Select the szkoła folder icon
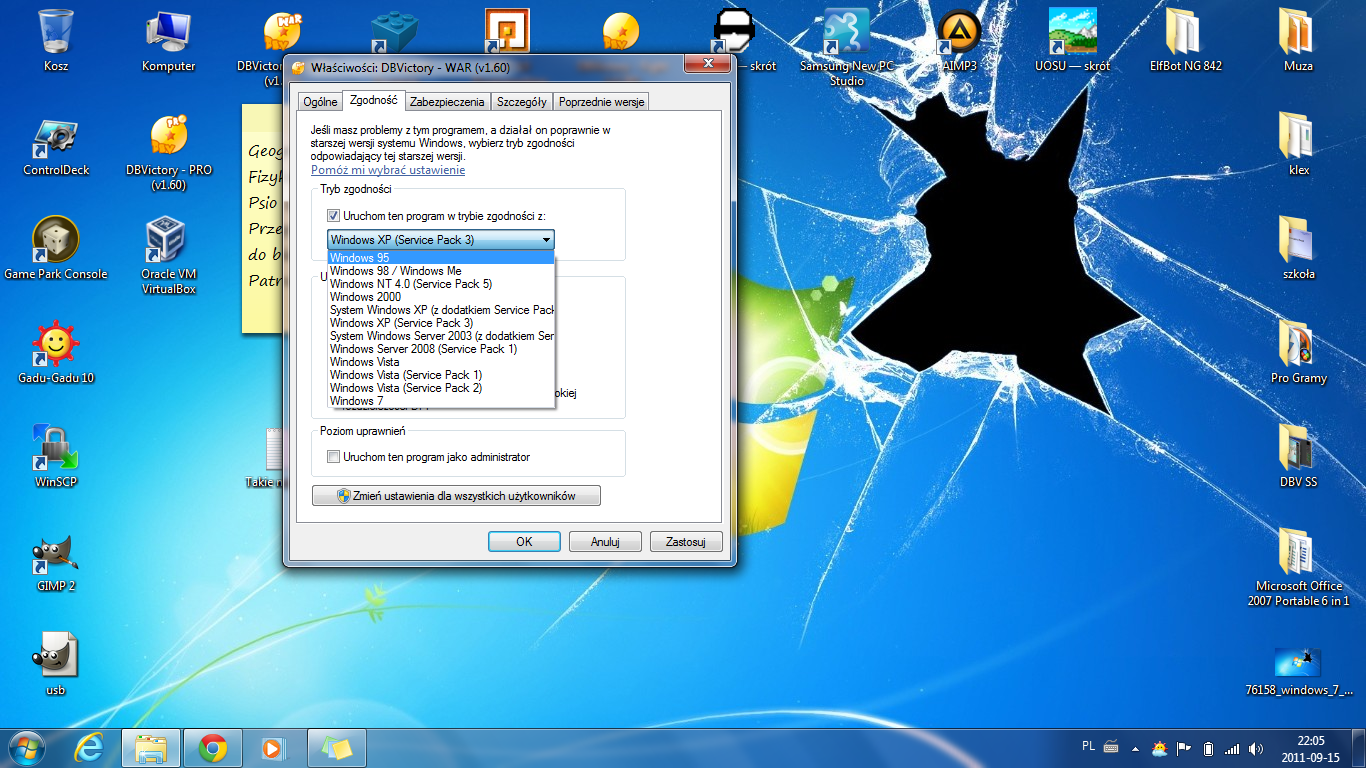The image size is (1366, 768). [1298, 248]
